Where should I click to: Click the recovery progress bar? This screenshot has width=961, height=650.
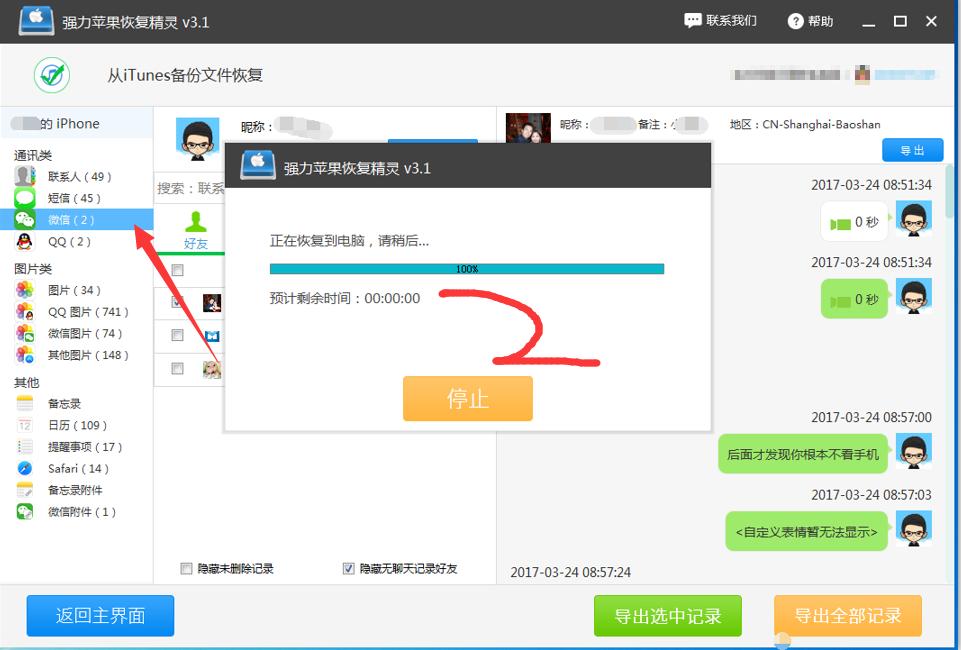[466, 268]
